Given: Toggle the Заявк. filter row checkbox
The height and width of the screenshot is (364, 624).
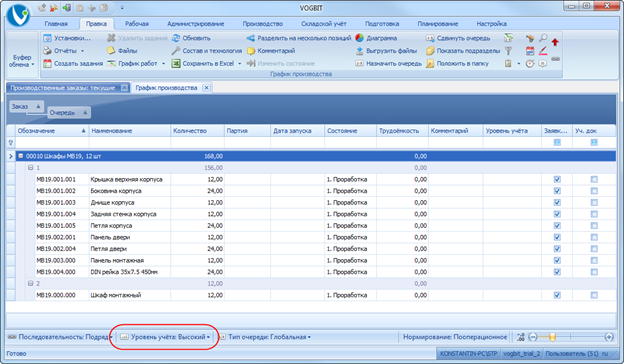Looking at the screenshot, I should coord(557,142).
